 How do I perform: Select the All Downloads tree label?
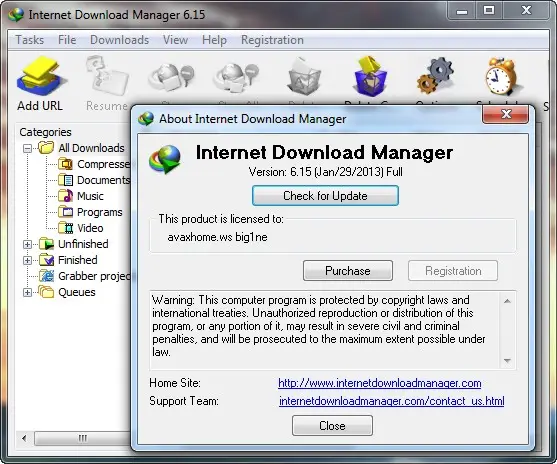[x=91, y=148]
